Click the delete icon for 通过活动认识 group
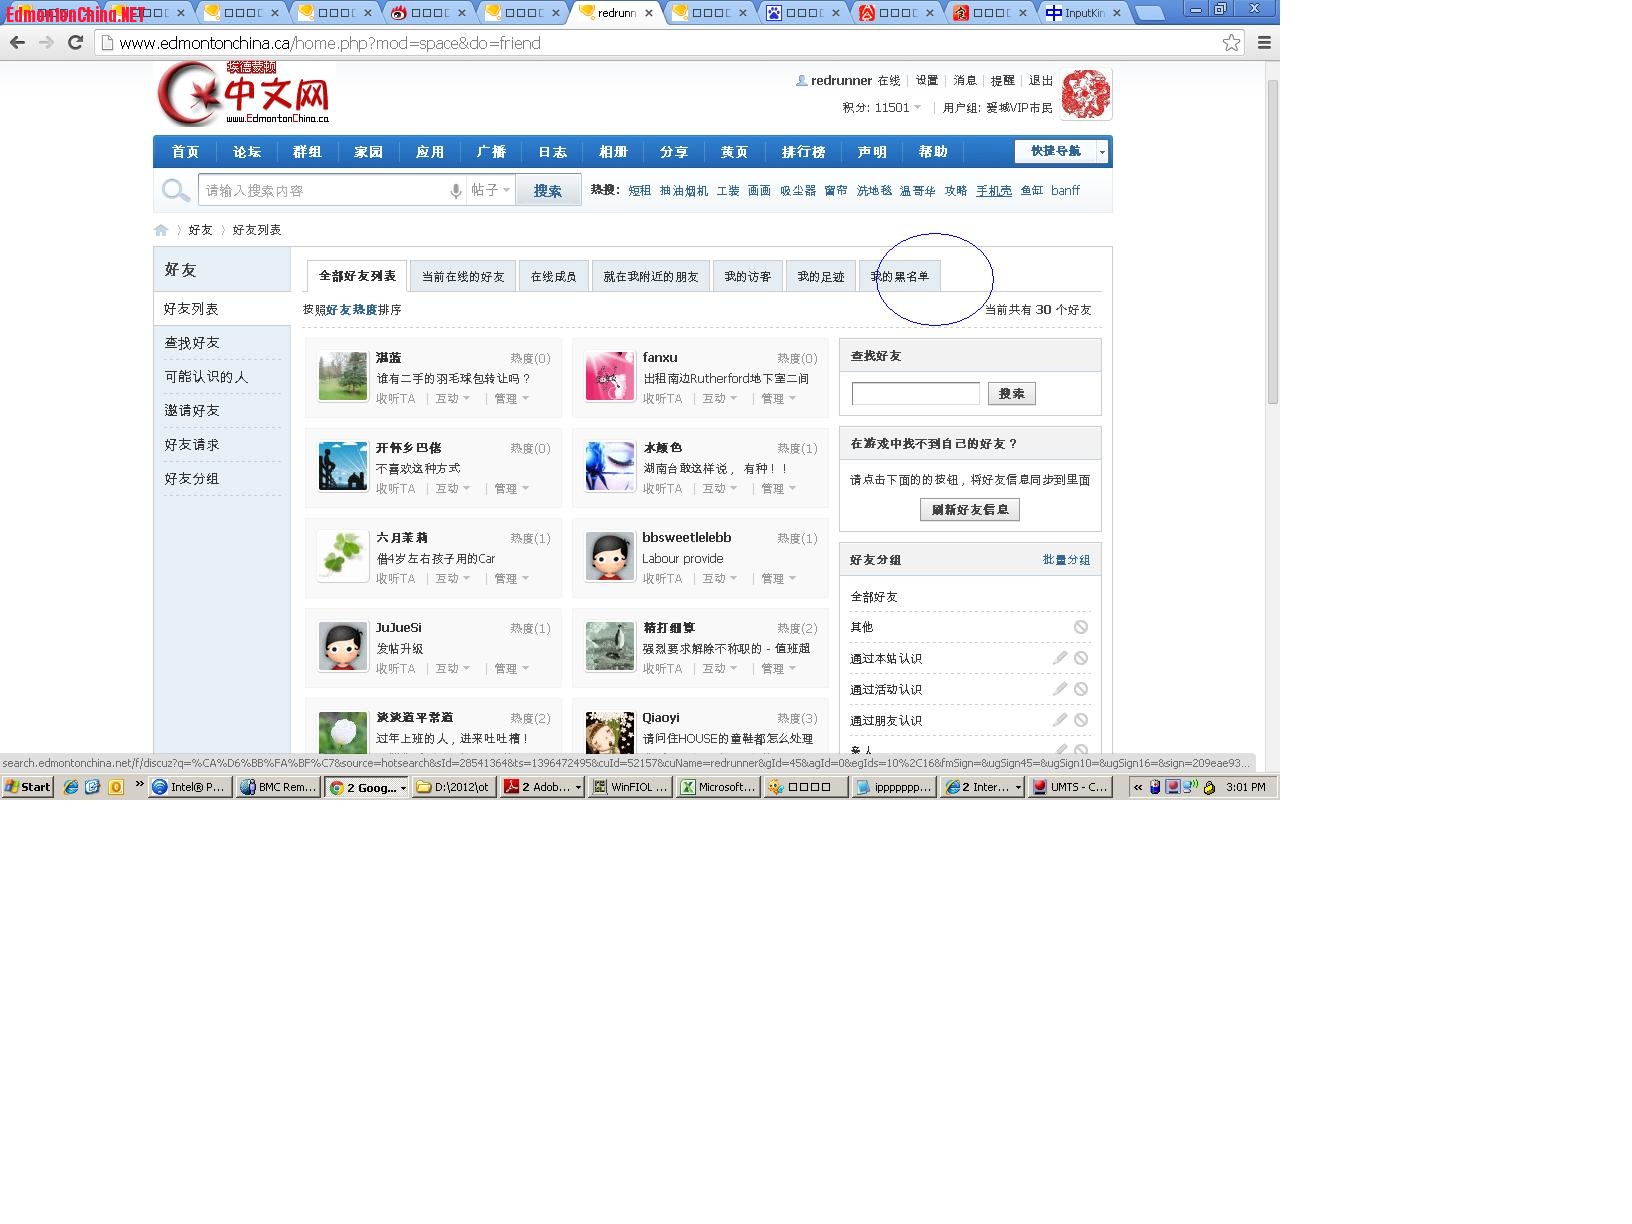 [1081, 689]
